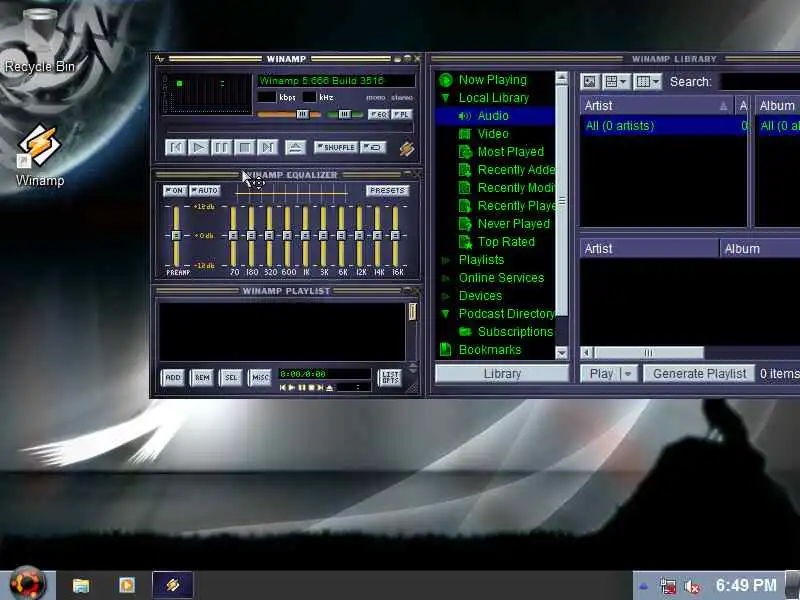
Task: Click the Library button below the tree
Action: 502,374
